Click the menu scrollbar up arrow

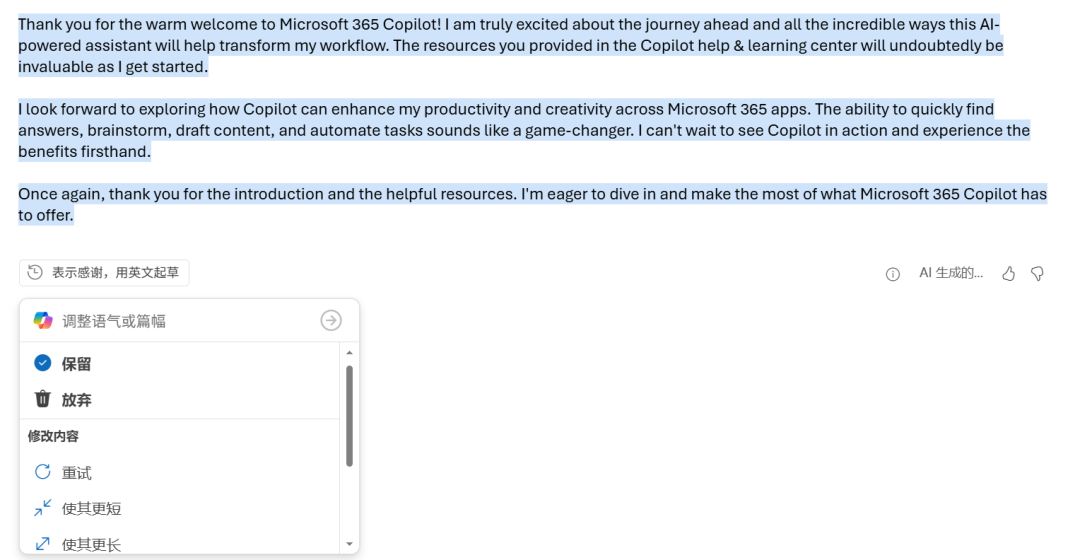coord(349,353)
